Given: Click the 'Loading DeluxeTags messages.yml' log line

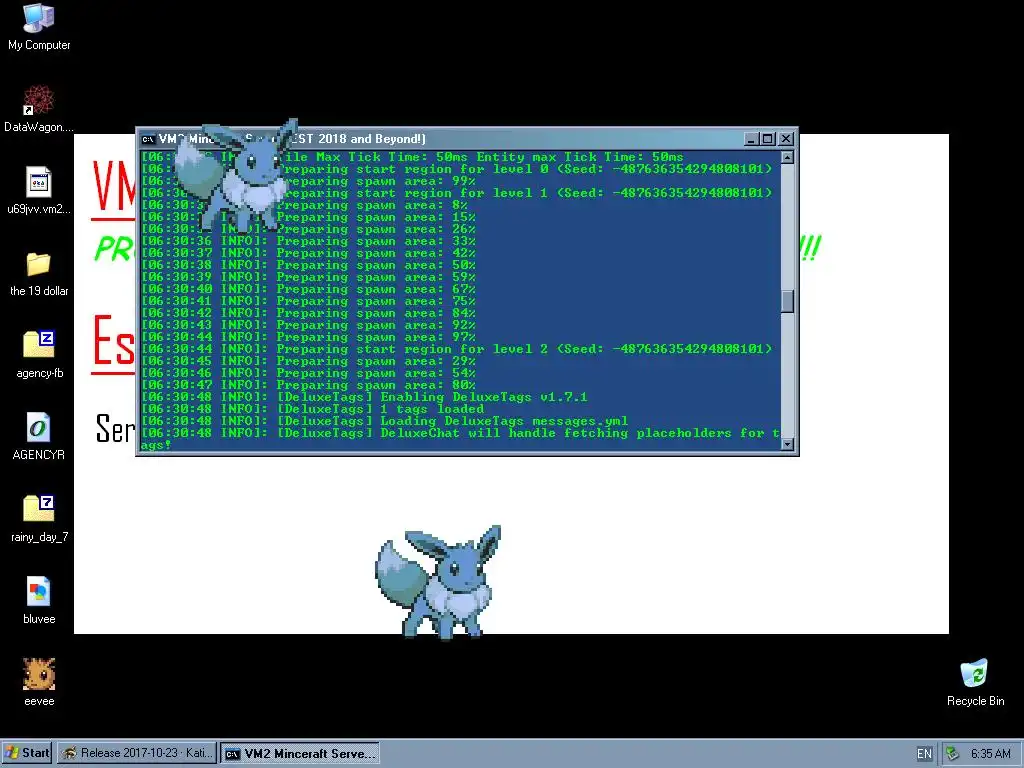Looking at the screenshot, I should pyautogui.click(x=384, y=421).
